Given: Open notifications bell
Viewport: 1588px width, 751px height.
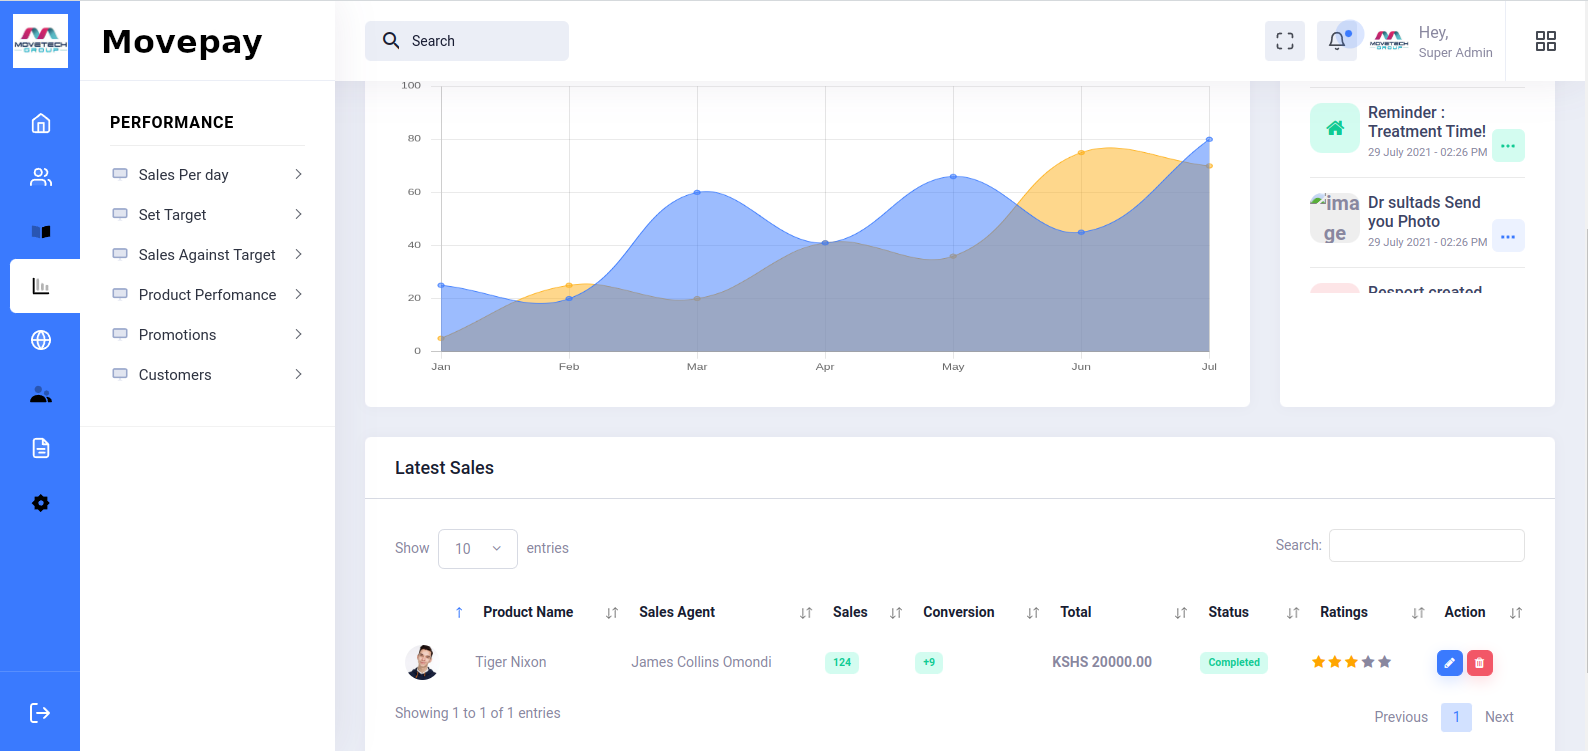Looking at the screenshot, I should pyautogui.click(x=1337, y=41).
